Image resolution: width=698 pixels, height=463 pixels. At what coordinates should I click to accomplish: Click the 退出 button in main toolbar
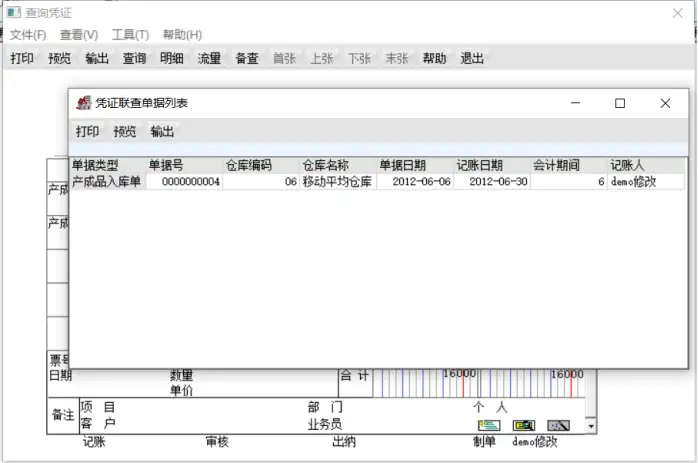pyautogui.click(x=472, y=58)
